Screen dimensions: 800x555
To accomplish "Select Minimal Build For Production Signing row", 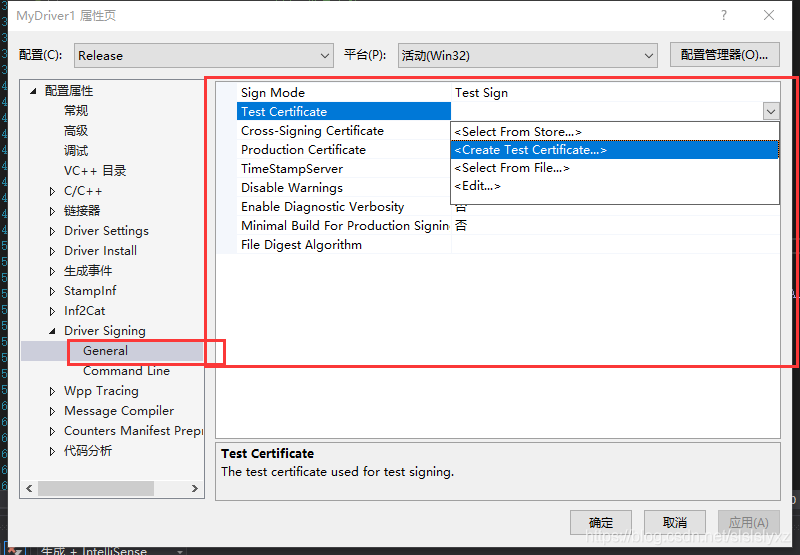I will 343,225.
